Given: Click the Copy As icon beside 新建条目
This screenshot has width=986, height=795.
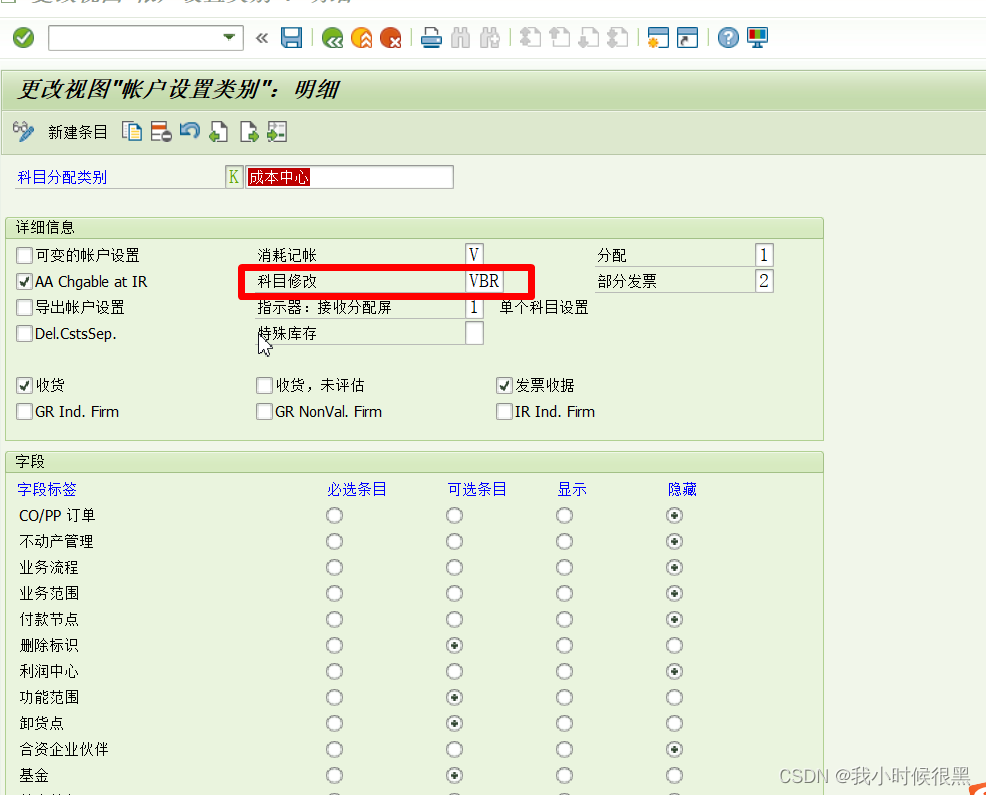Looking at the screenshot, I should (x=132, y=131).
